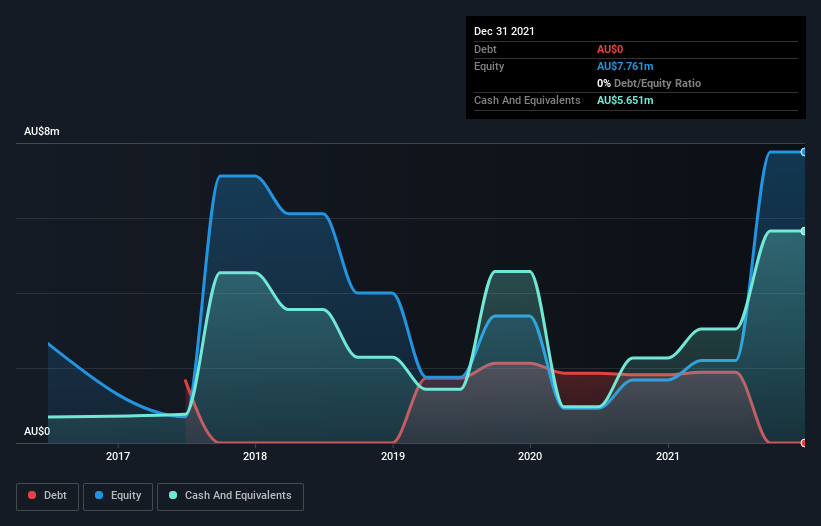This screenshot has height=526, width=821.
Task: Toggle the Equity series legend button
Action: (118, 496)
